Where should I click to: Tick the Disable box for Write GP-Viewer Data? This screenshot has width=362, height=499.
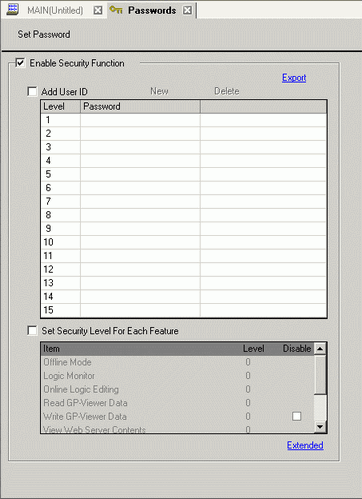[x=296, y=416]
